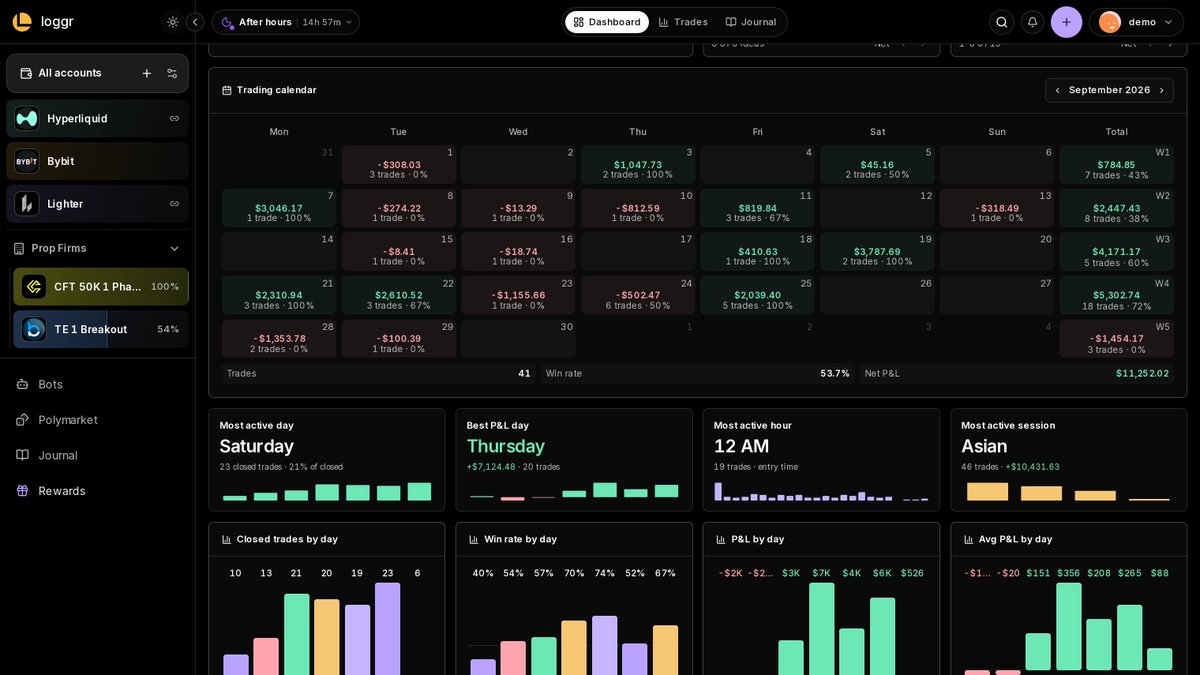Open the Most active session Asian card
Viewport: 1200px width, 675px height.
click(x=1068, y=460)
